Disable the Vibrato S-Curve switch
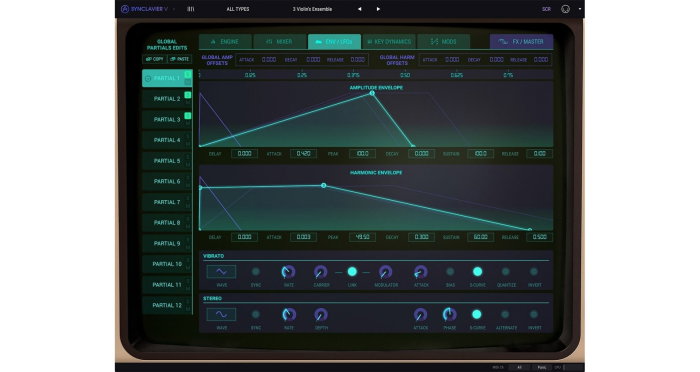 point(477,272)
